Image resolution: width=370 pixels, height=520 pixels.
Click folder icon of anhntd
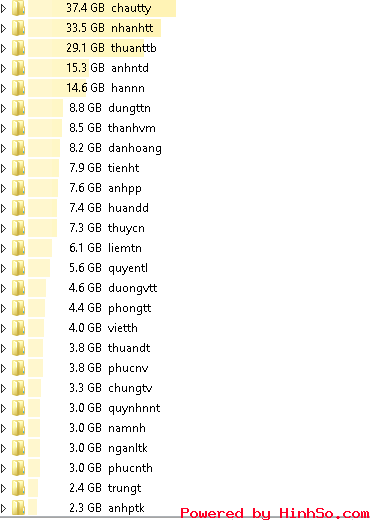tap(18, 68)
